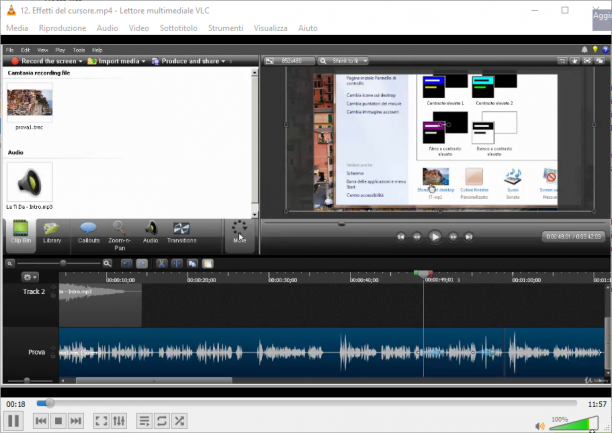612x433 pixels.
Task: Mute audio with VLC speaker icon
Action: pos(540,426)
